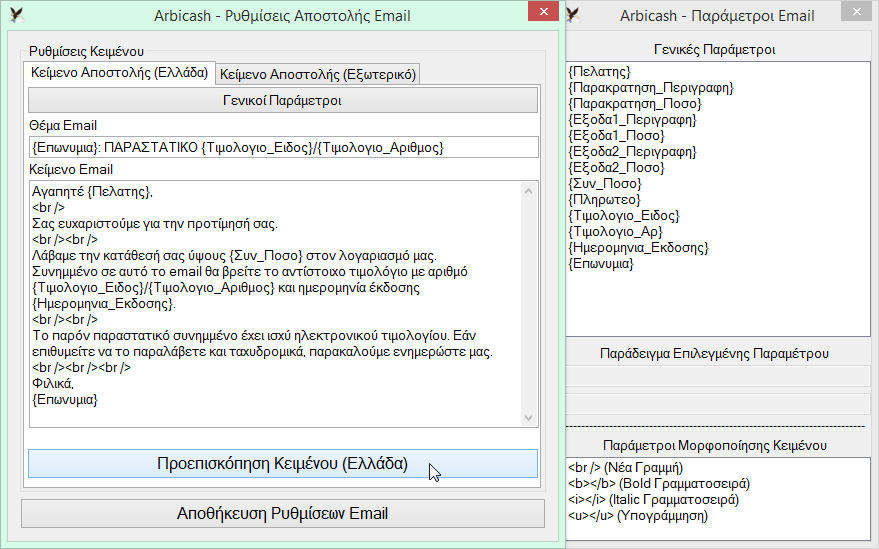Close the Παράμετροι Email window

[857, 11]
